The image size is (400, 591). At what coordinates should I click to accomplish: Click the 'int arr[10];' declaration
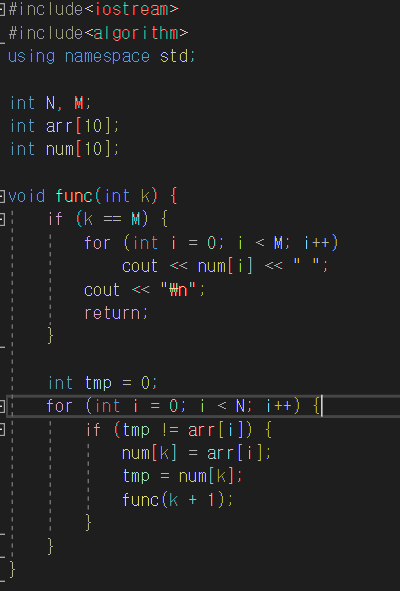coord(64,126)
